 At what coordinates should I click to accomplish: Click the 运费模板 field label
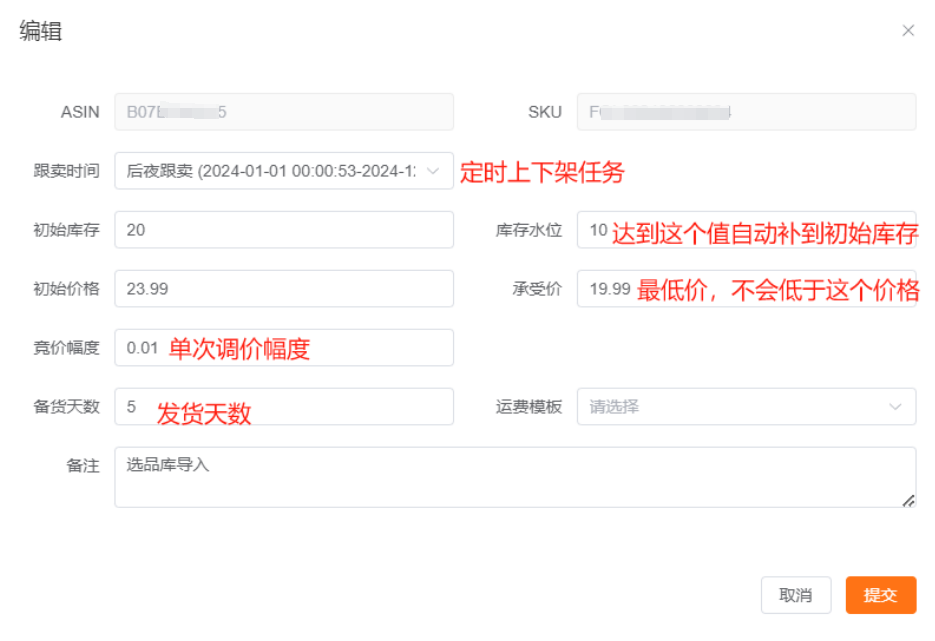click(529, 407)
